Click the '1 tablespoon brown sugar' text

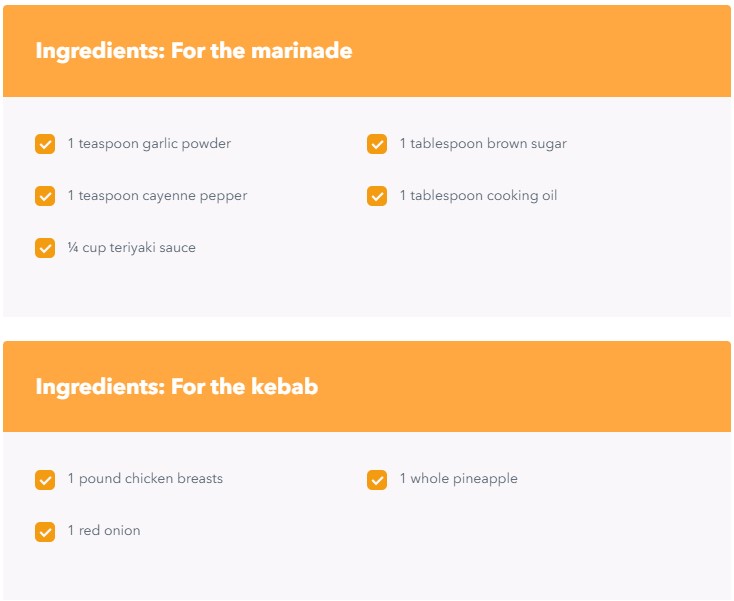483,144
